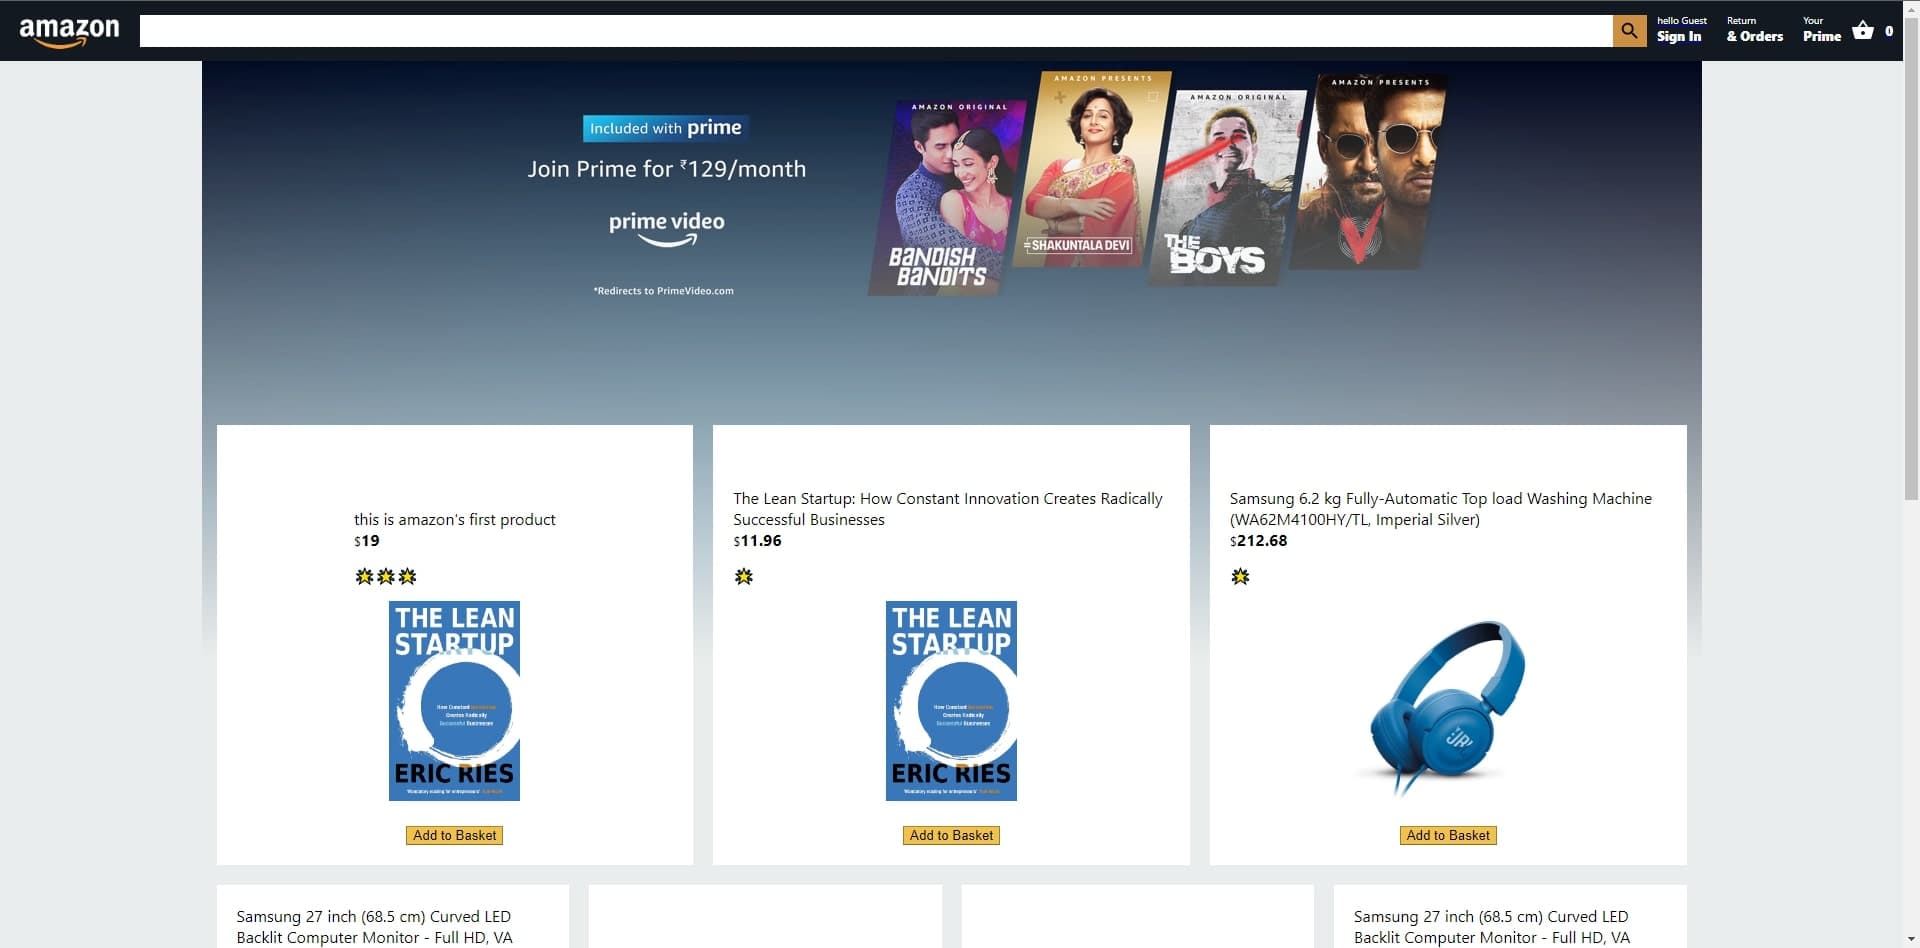Image resolution: width=1920 pixels, height=948 pixels.
Task: Click book cover of $19 first product
Action: point(454,701)
